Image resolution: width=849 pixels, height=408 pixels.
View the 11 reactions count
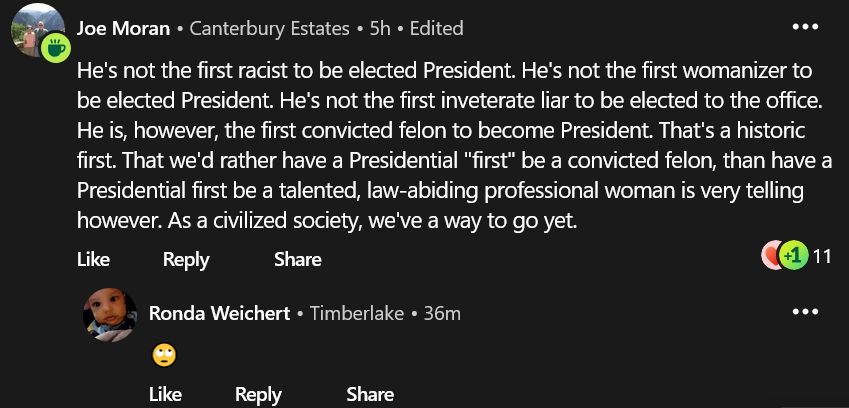(822, 257)
